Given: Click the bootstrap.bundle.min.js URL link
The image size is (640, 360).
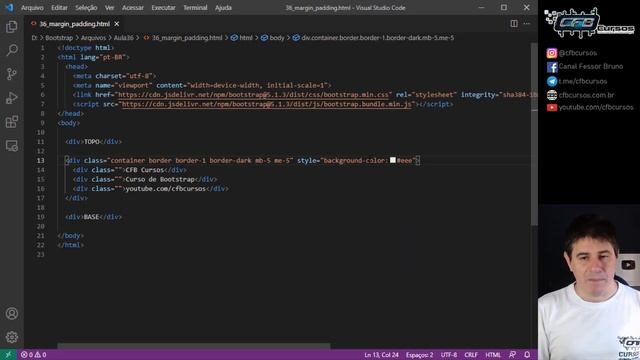Looking at the screenshot, I should [x=267, y=104].
